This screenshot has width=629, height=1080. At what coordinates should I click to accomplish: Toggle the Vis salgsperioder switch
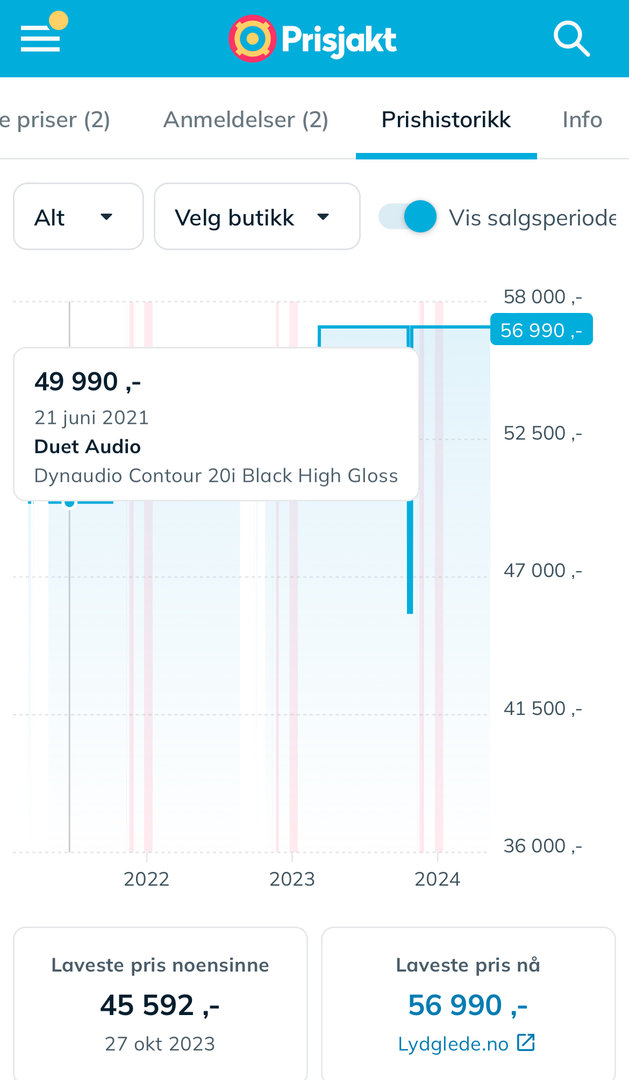tap(409, 217)
